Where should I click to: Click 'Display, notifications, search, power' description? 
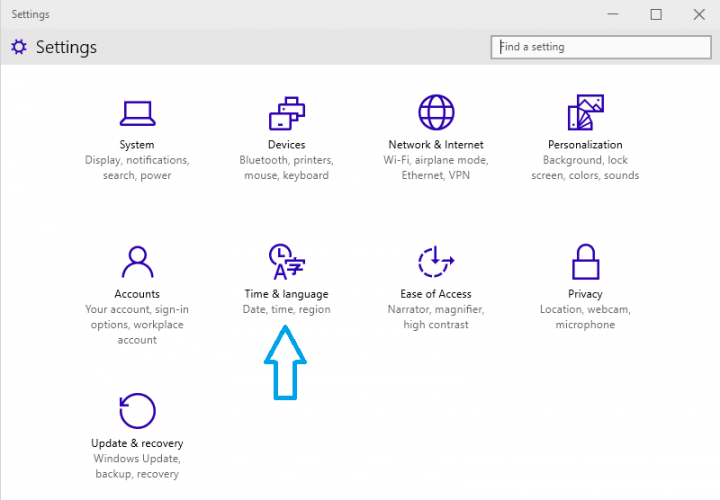[x=137, y=168]
